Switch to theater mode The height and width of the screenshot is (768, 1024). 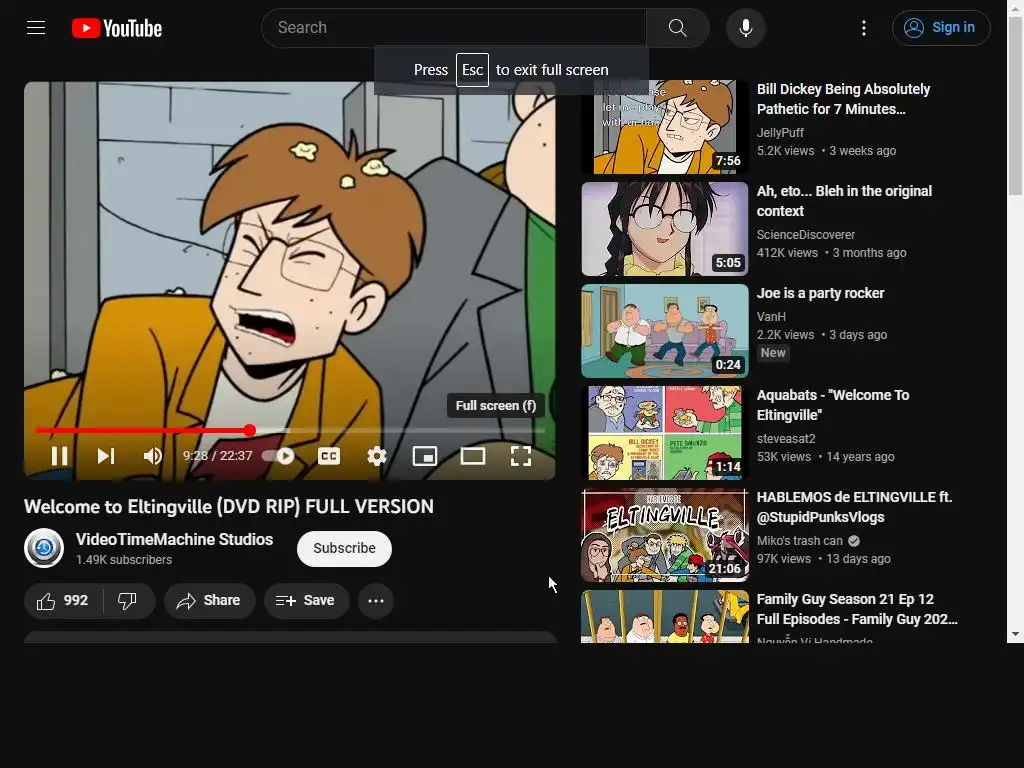(473, 456)
